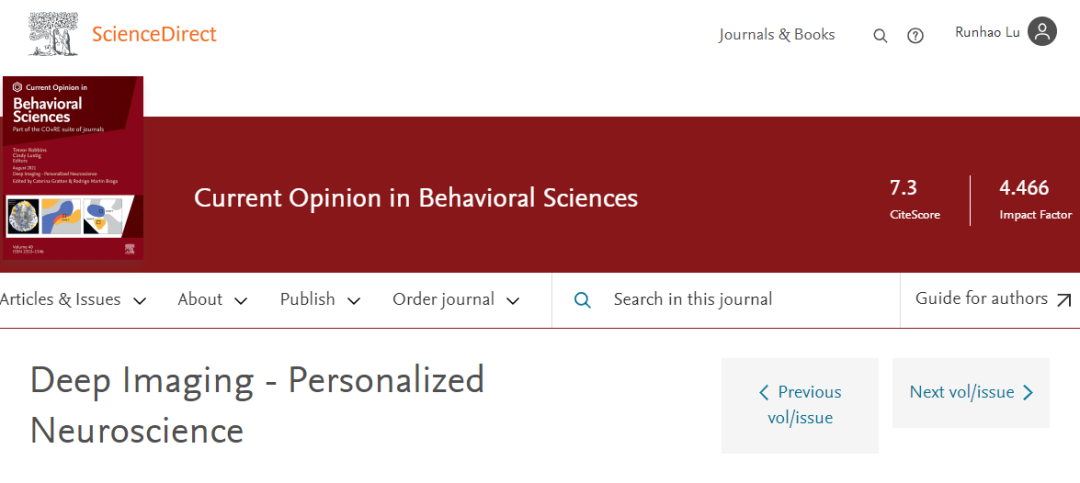Click the Runhao Lu account name
Screen dimensions: 1080x483
coord(987,33)
